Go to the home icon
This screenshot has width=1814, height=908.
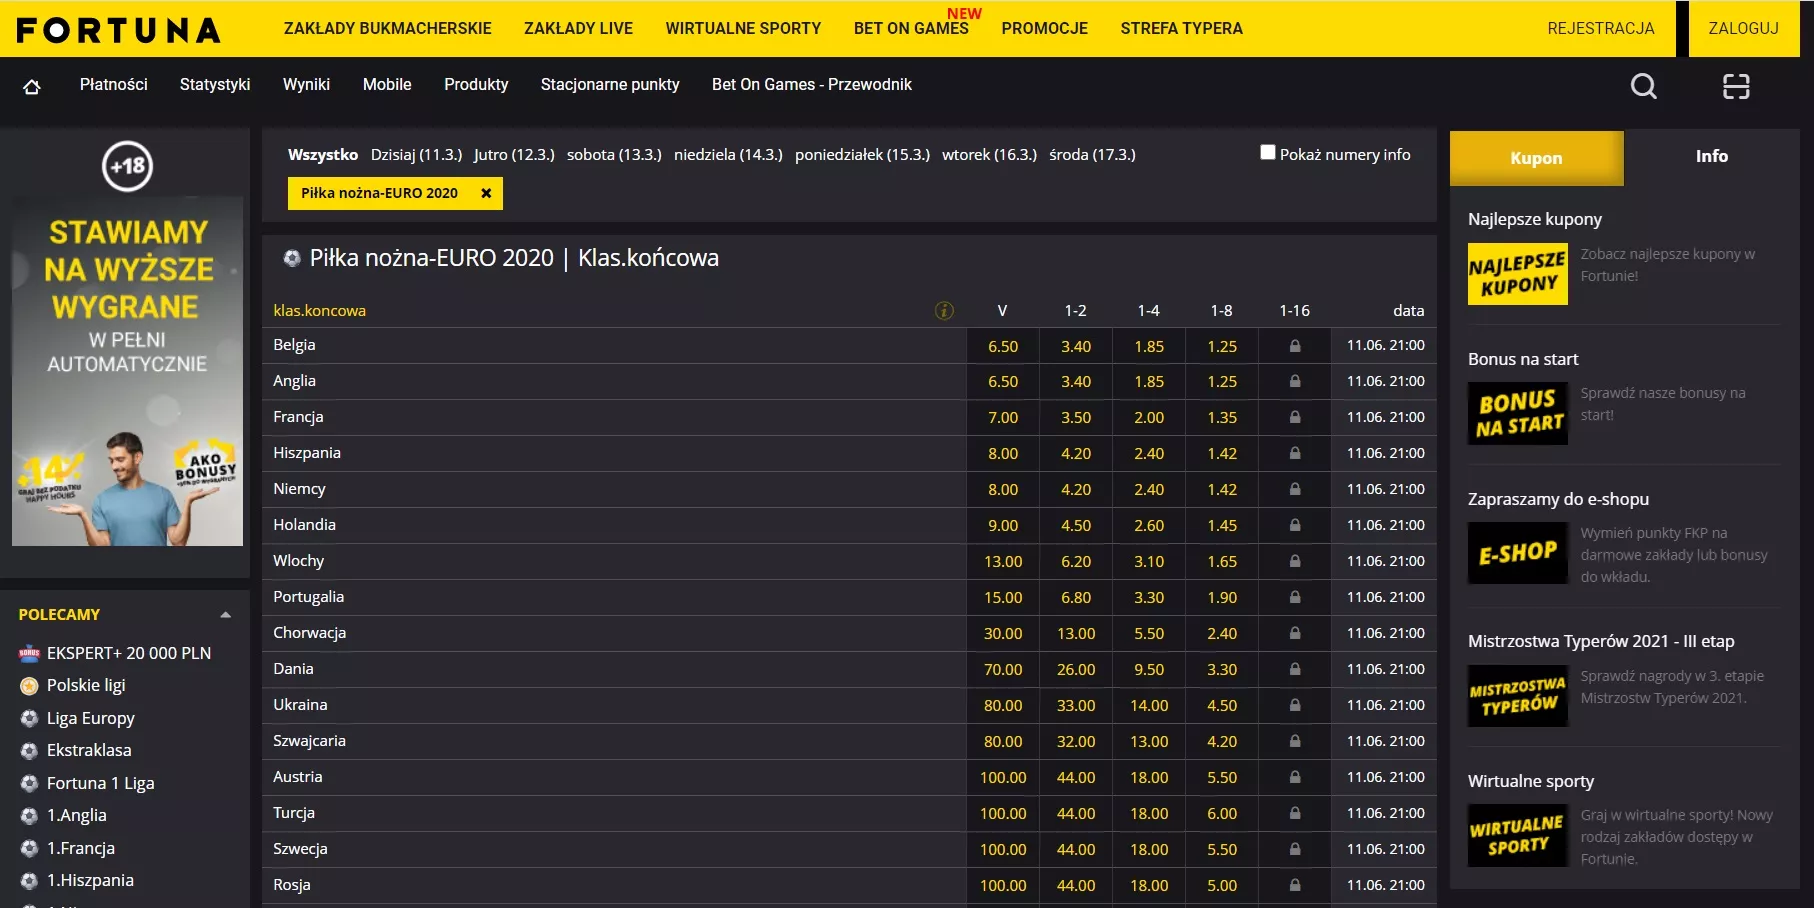(x=32, y=86)
